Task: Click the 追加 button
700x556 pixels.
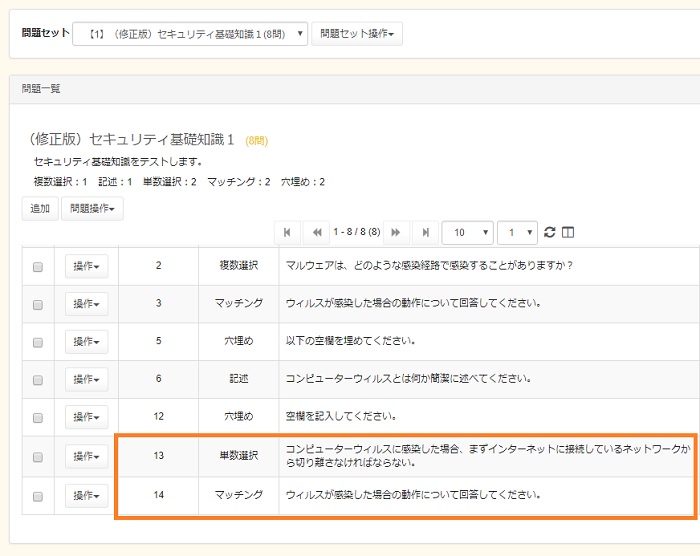Action: tap(39, 209)
